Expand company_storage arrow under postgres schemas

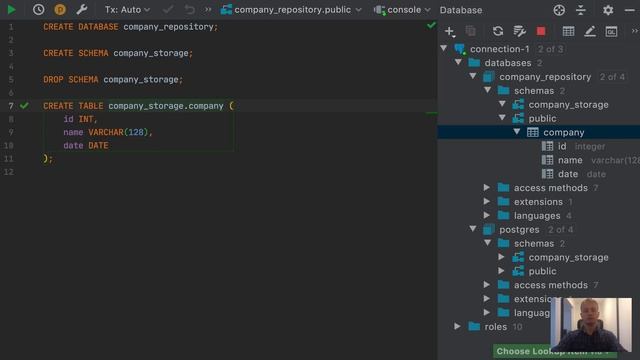click(x=502, y=257)
